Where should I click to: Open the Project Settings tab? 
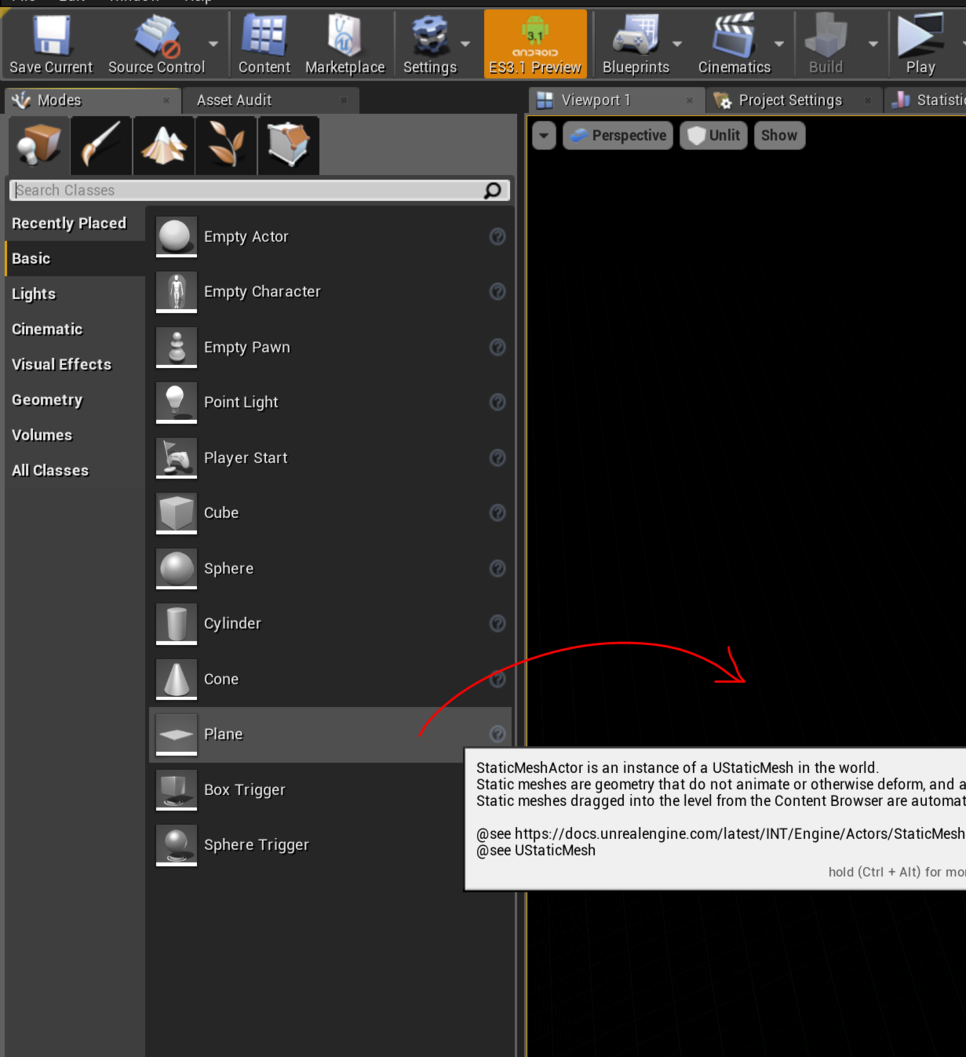(x=794, y=100)
